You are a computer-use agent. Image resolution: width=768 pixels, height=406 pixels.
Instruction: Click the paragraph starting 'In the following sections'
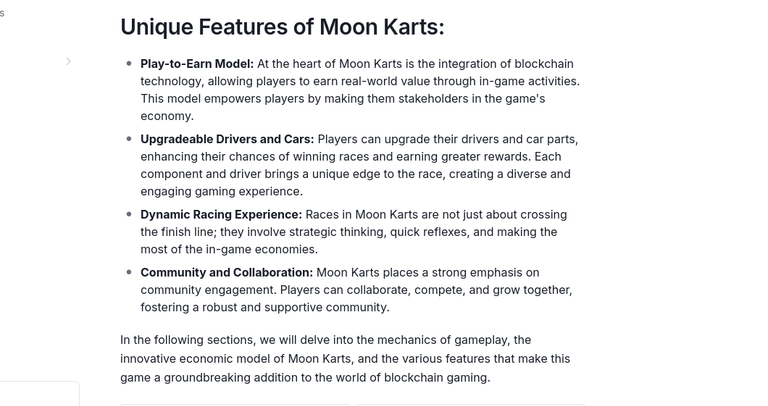[x=345, y=358]
